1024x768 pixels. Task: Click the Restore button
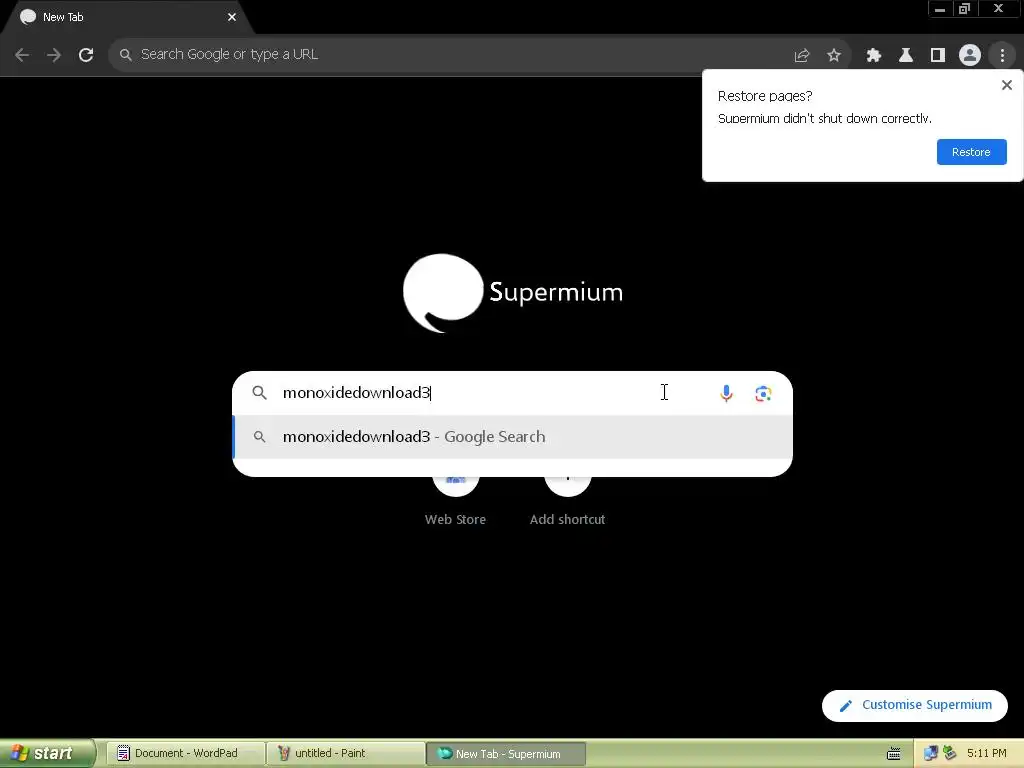(x=971, y=152)
